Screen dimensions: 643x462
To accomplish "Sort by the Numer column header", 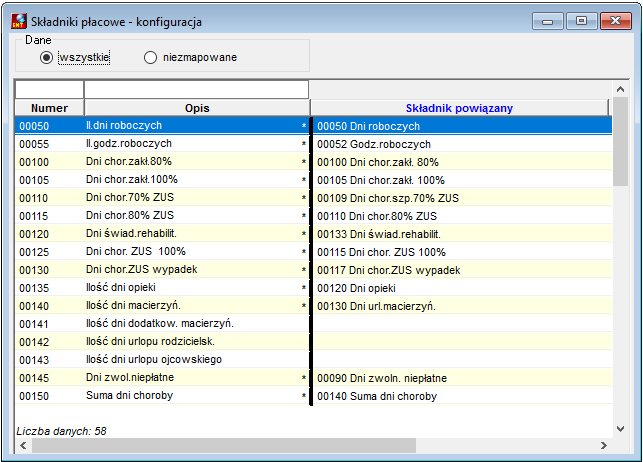I will click(49, 108).
